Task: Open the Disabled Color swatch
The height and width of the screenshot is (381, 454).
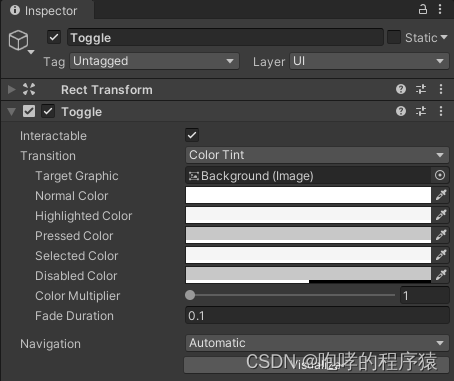Action: (308, 275)
